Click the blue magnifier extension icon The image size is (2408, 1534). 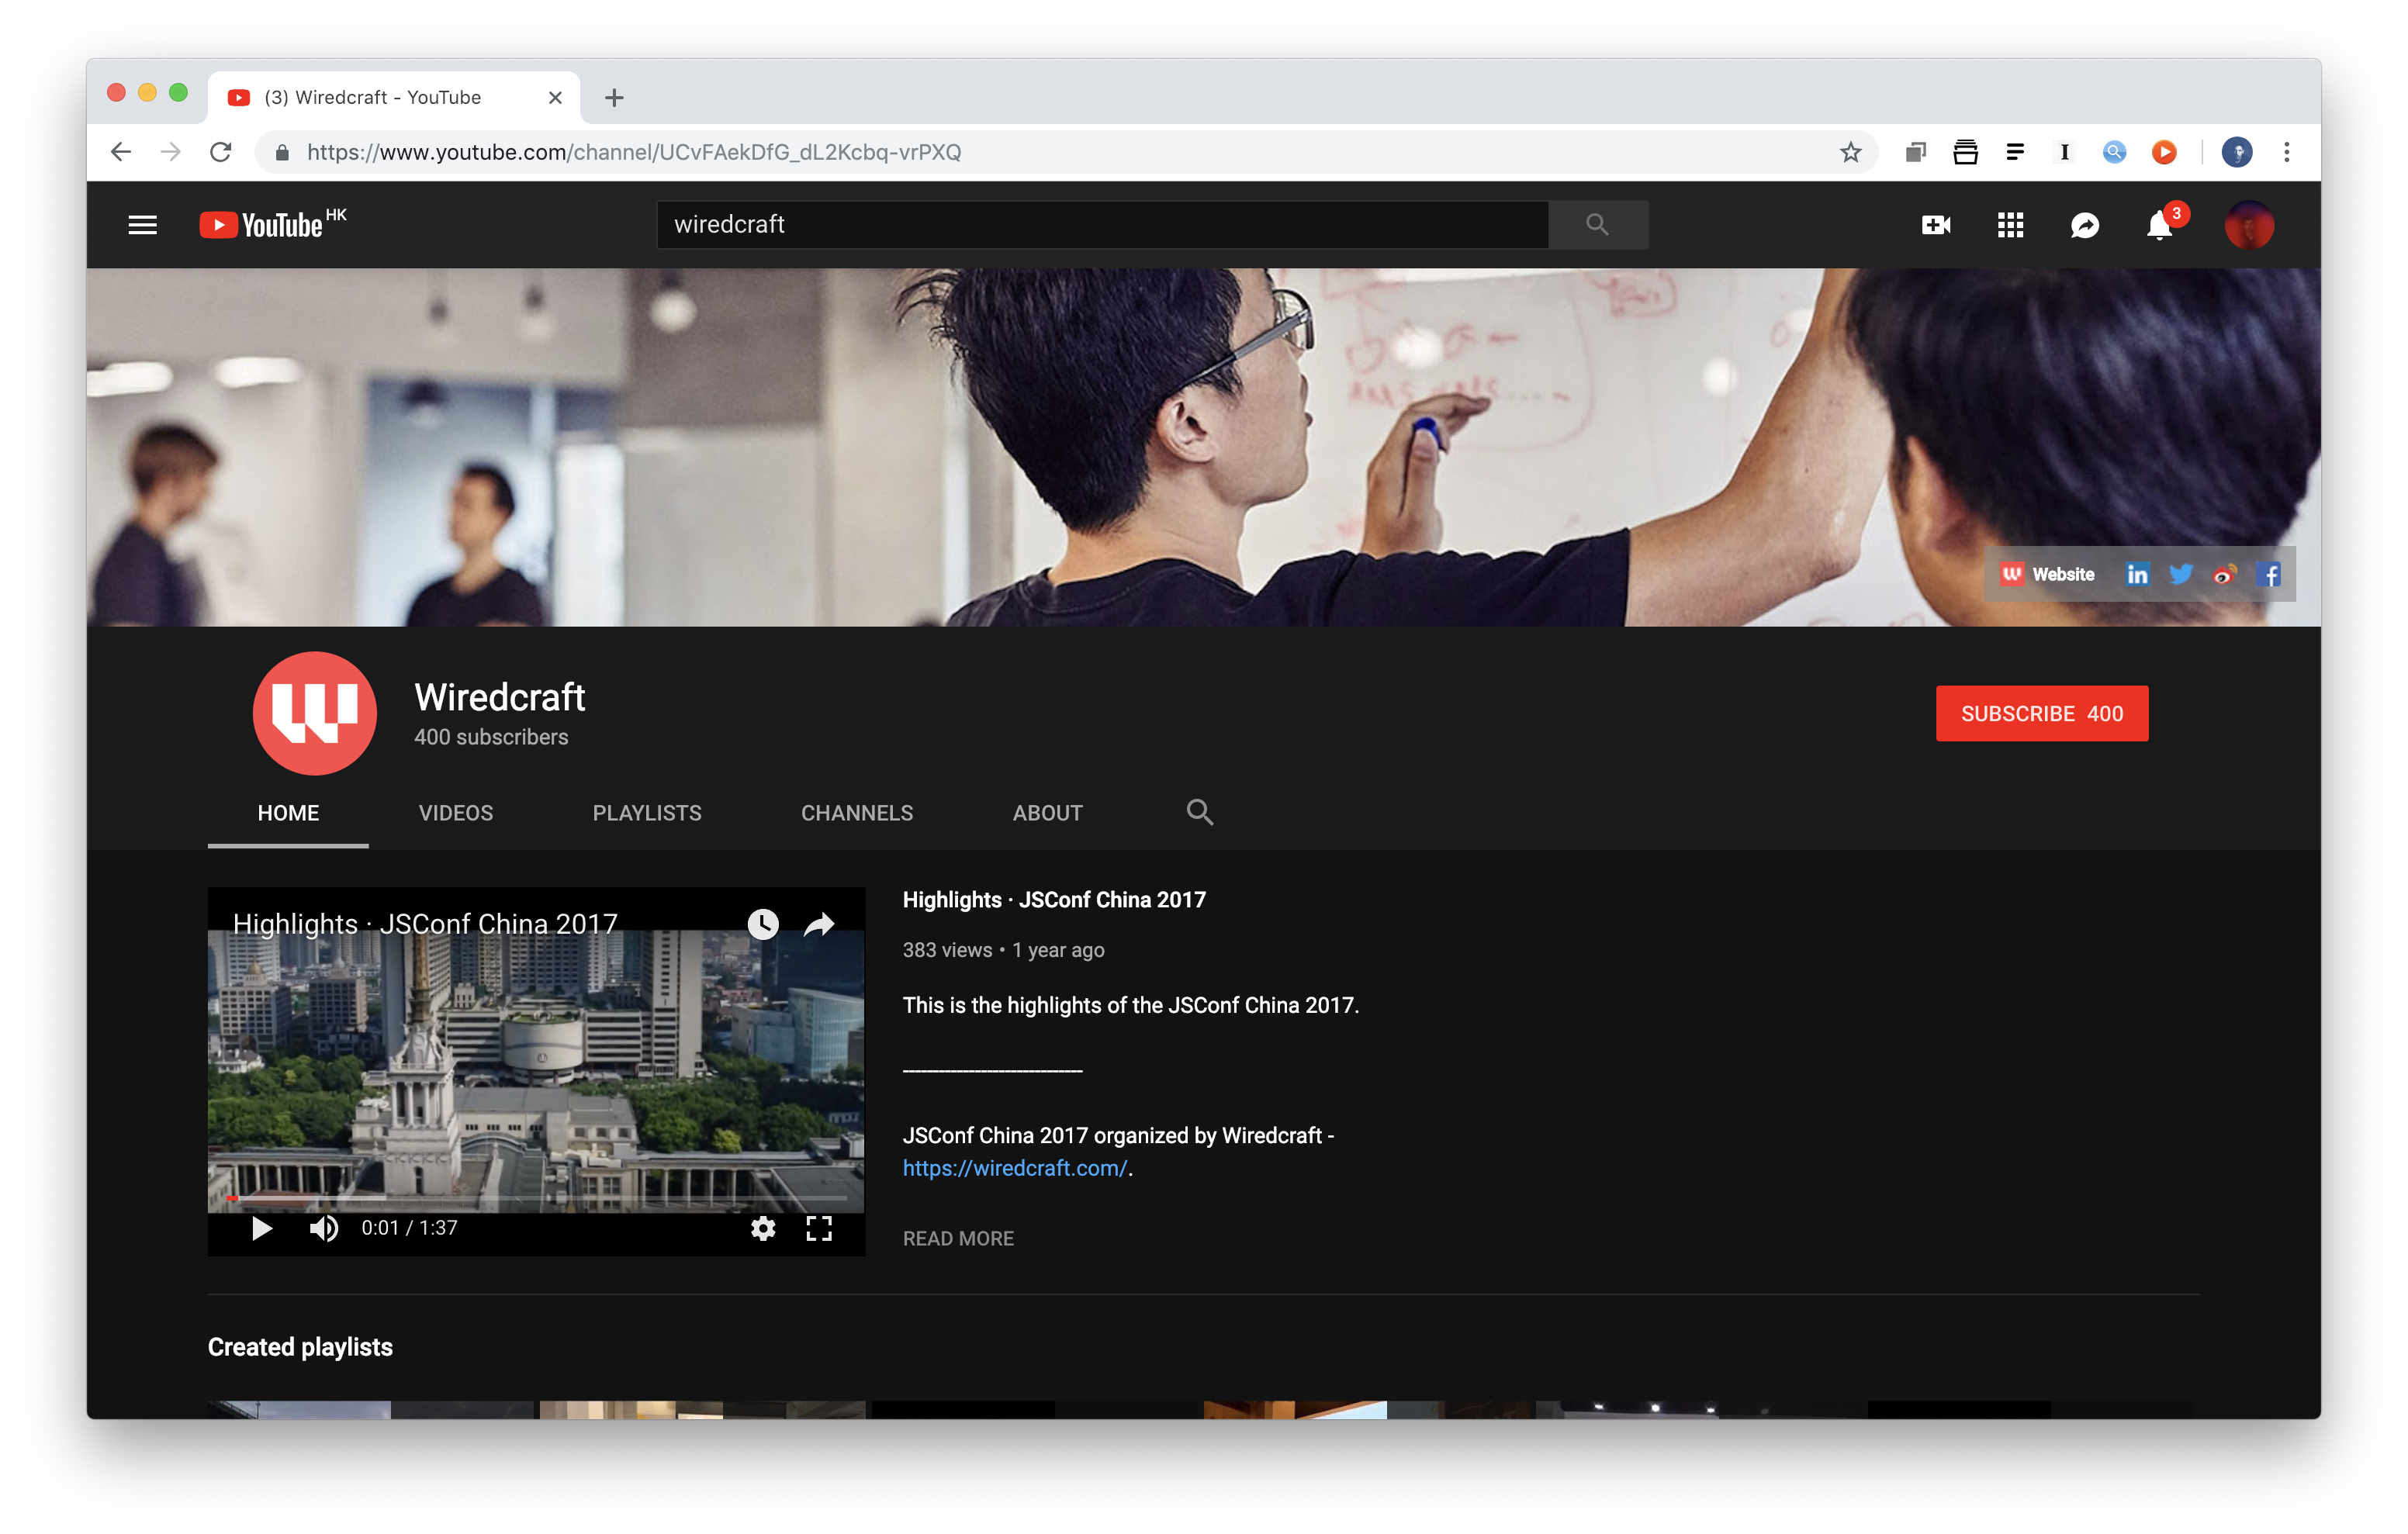pyautogui.click(x=2114, y=152)
